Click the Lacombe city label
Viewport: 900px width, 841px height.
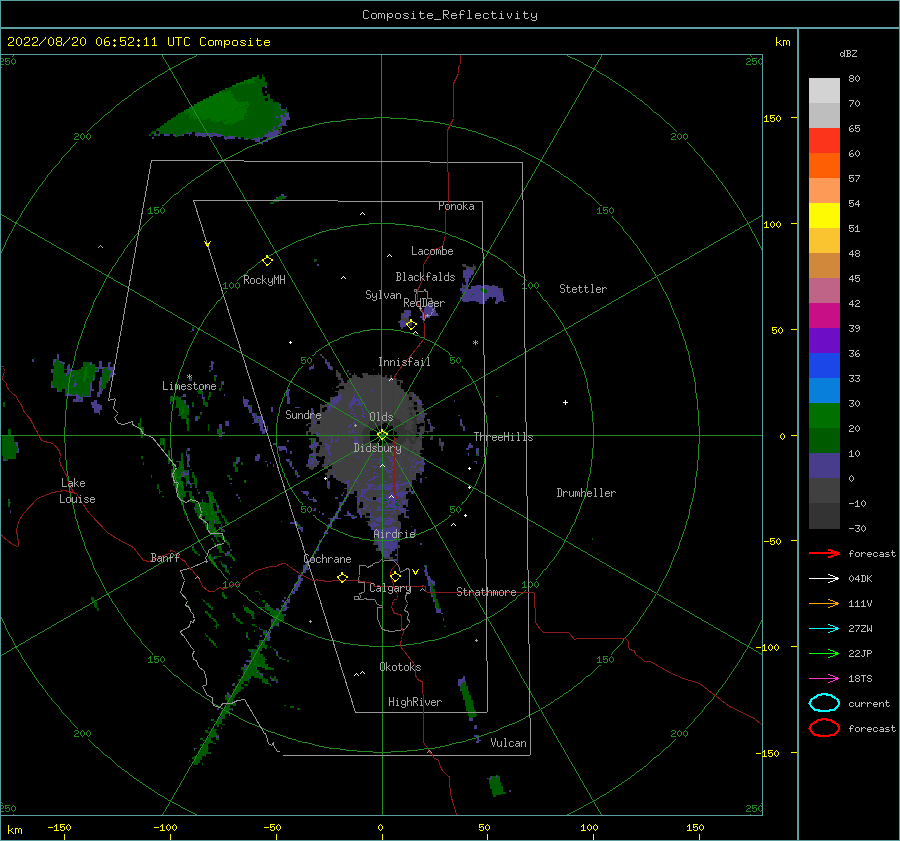[x=432, y=251]
